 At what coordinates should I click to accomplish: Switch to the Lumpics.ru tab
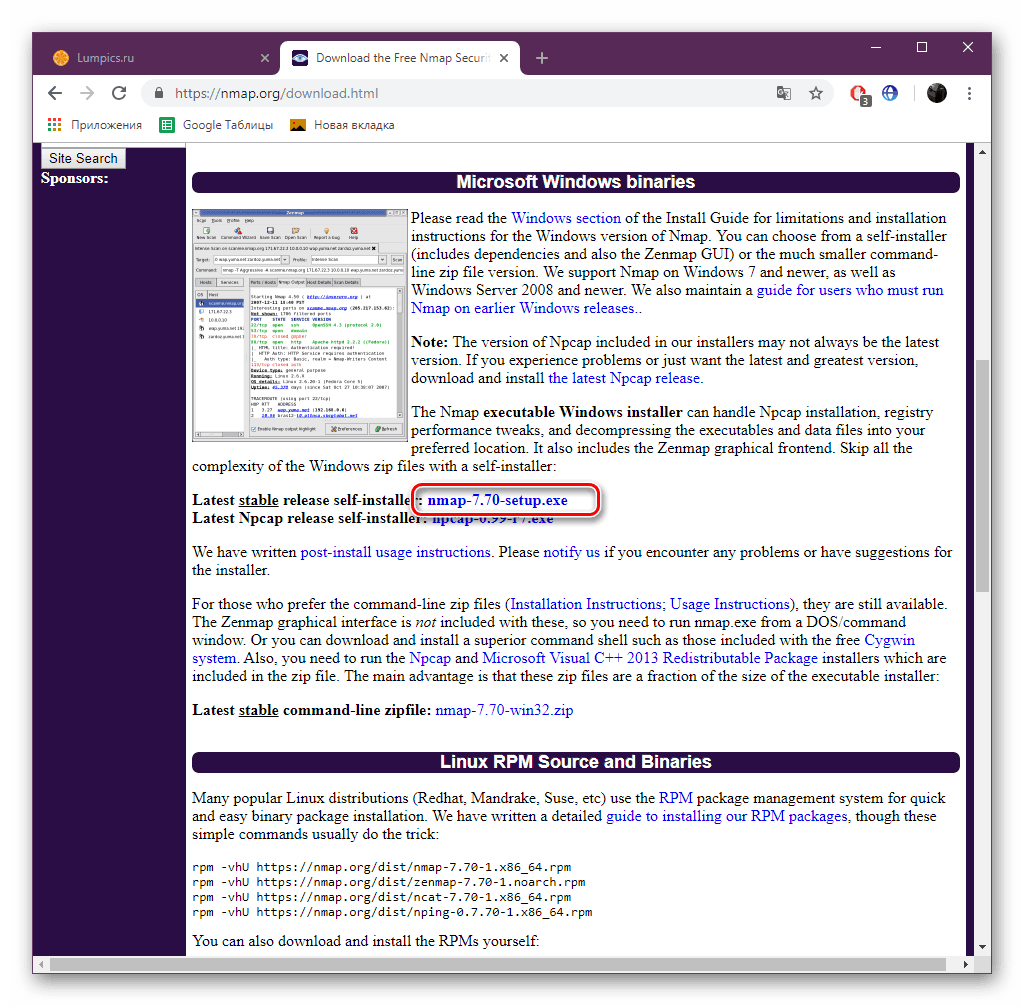pos(152,58)
